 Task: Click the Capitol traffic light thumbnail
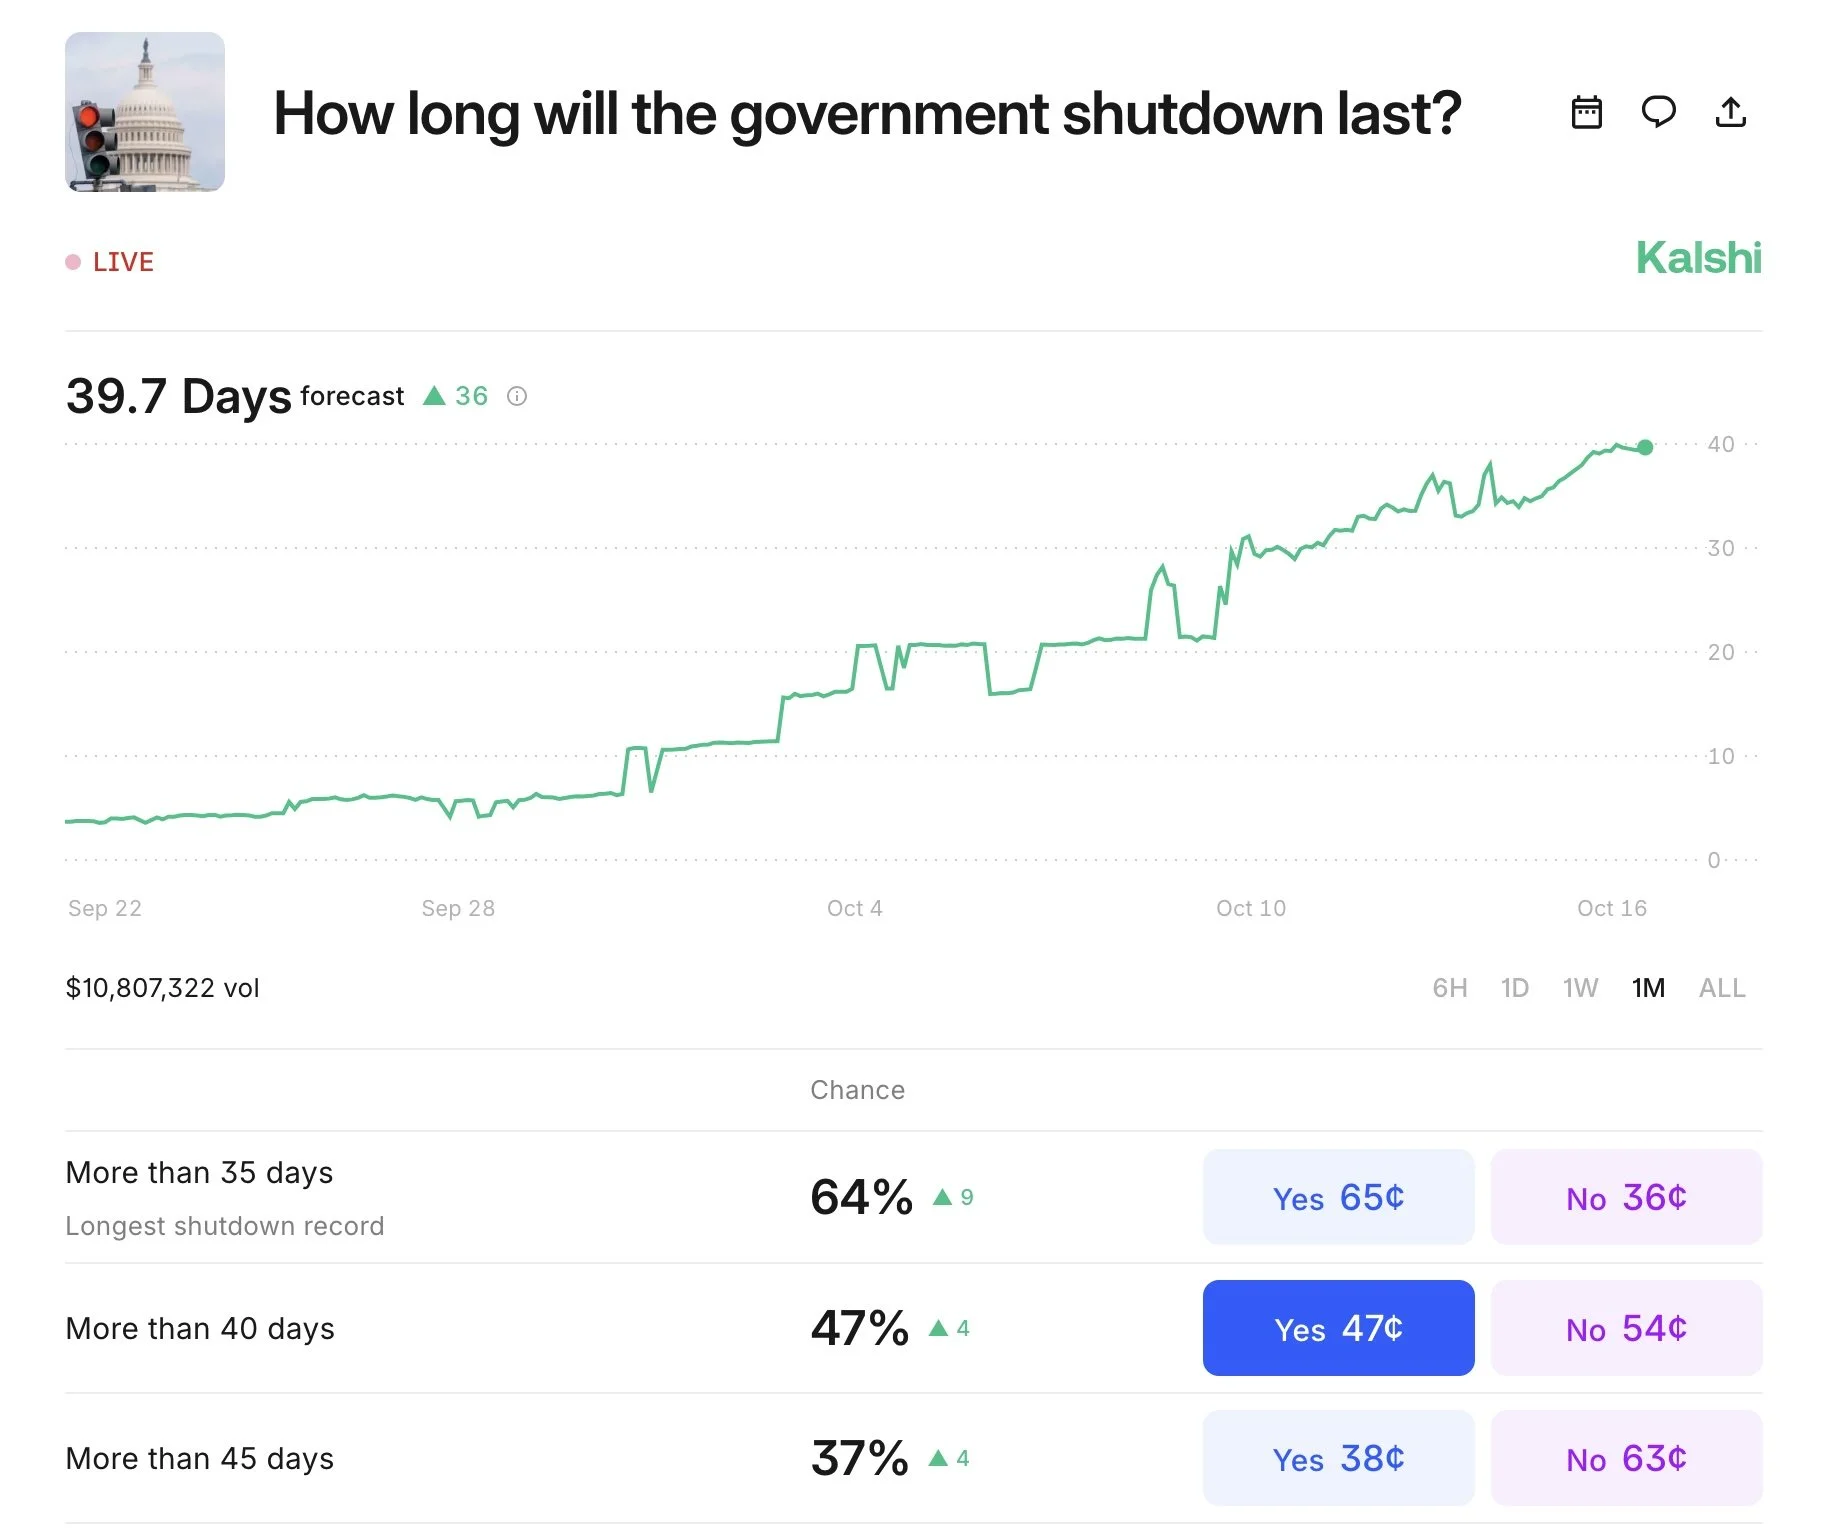[145, 112]
